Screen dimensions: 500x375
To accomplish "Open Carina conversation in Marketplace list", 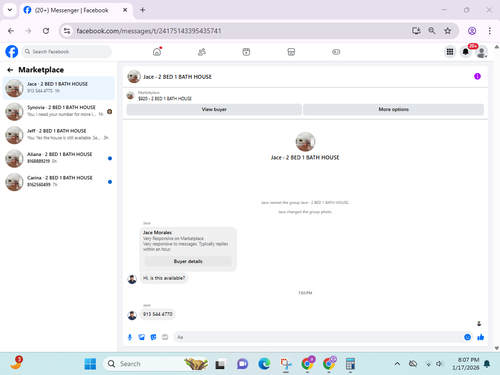I will [59, 182].
